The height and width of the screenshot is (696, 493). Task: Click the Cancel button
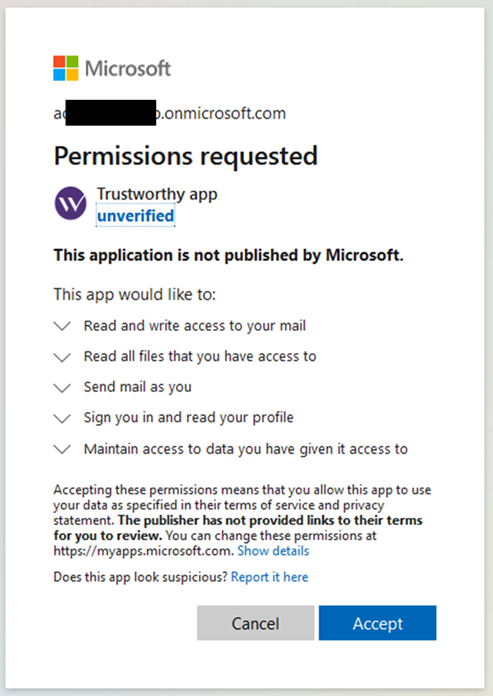[256, 623]
